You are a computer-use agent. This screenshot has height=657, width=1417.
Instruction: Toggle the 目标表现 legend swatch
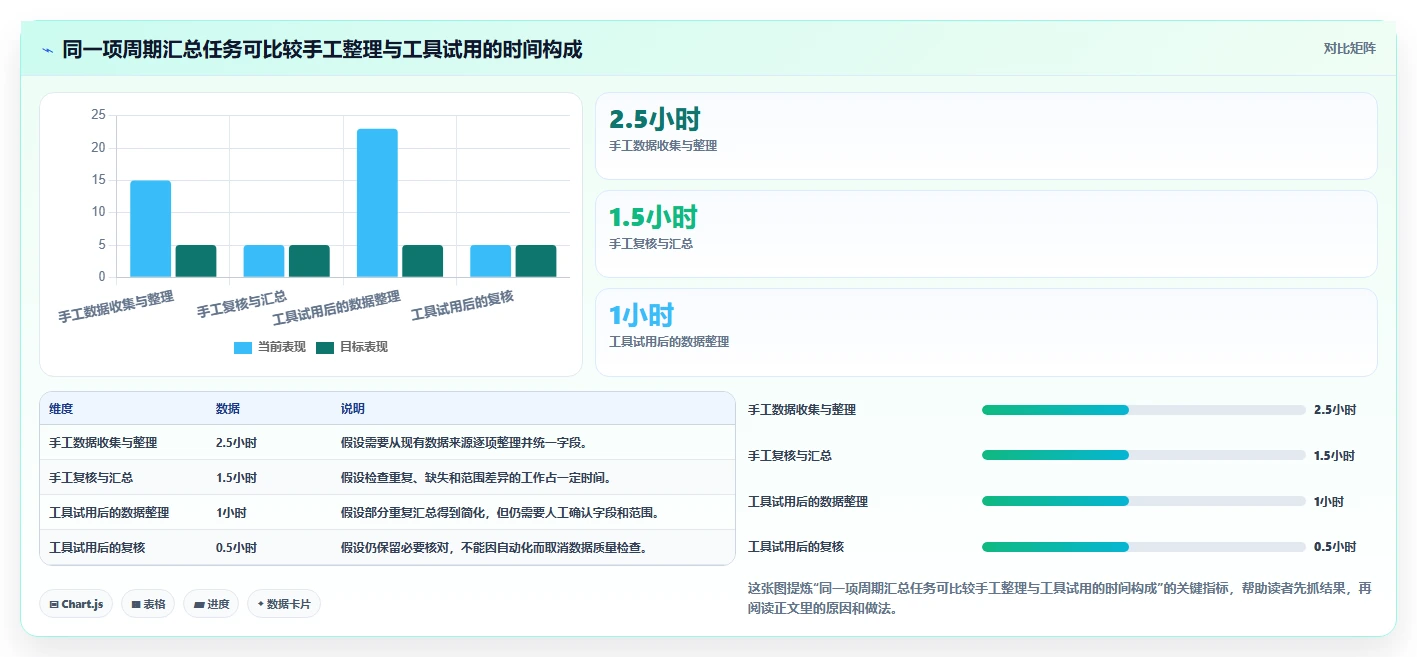pos(325,347)
